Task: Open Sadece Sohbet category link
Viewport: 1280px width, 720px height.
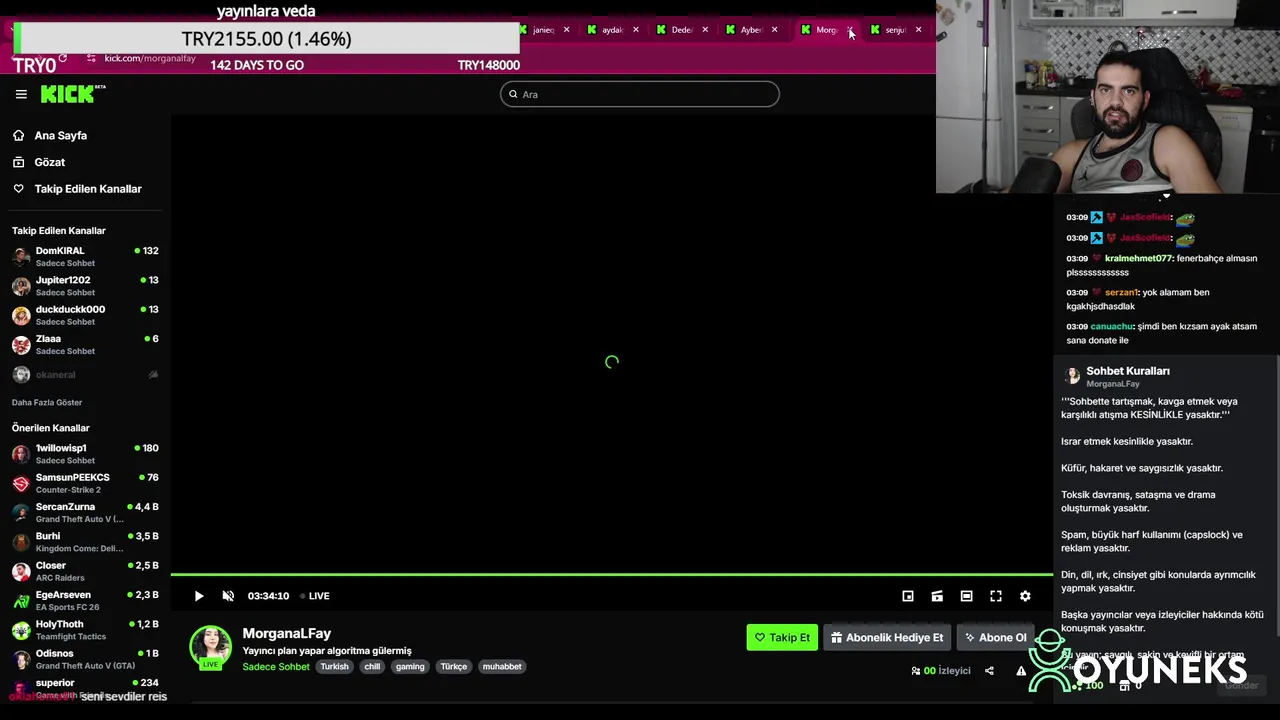Action: (276, 667)
